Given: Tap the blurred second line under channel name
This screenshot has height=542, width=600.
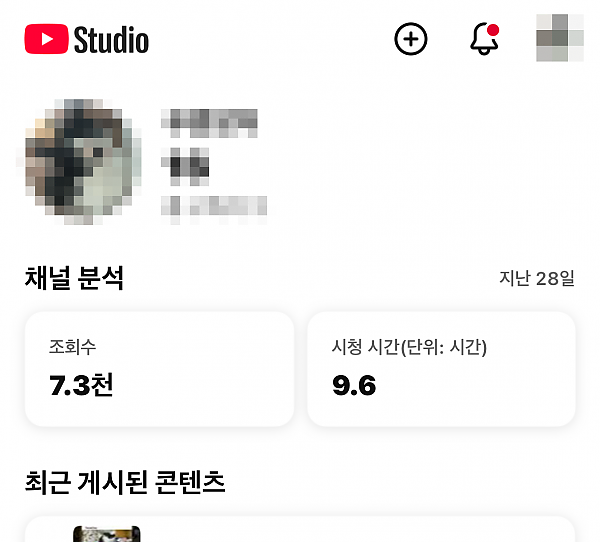Looking at the screenshot, I should click(x=185, y=167).
